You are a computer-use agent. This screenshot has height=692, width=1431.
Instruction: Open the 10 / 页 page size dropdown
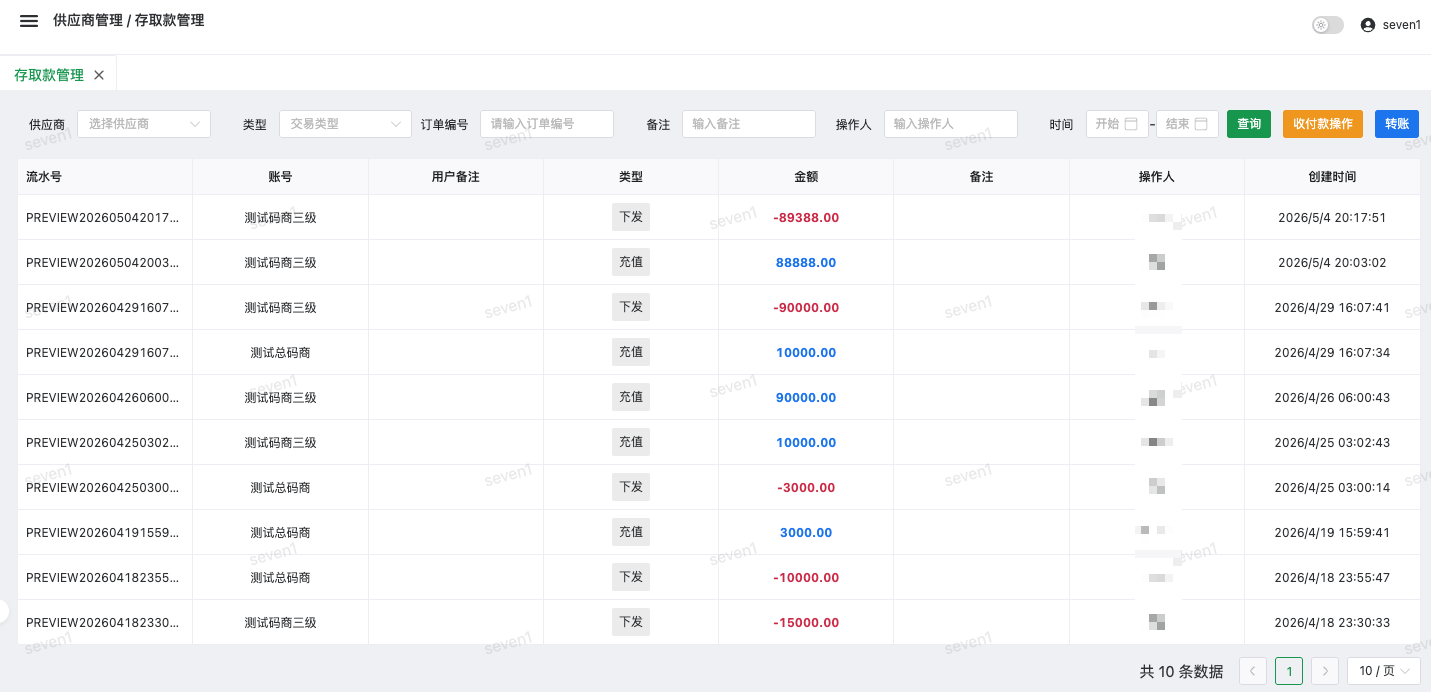coord(1384,671)
